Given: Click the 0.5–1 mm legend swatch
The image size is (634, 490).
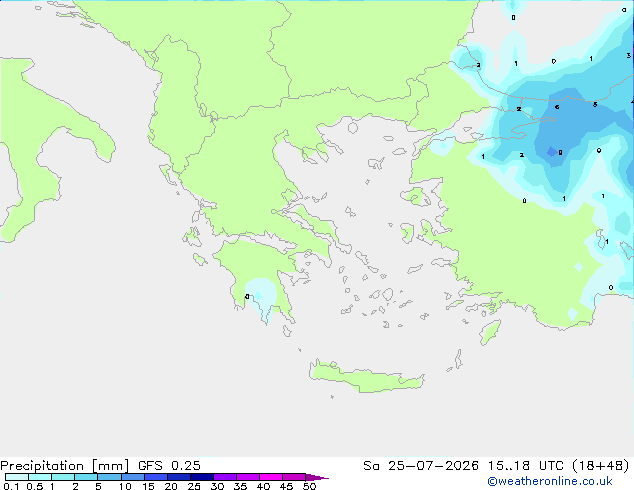Looking at the screenshot, I should pos(40,477).
